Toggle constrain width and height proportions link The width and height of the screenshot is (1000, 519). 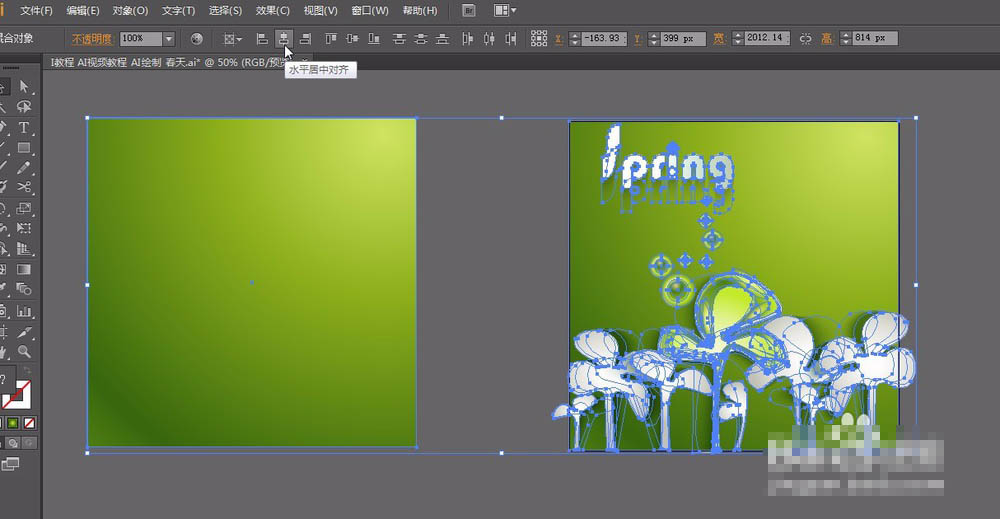(805, 39)
